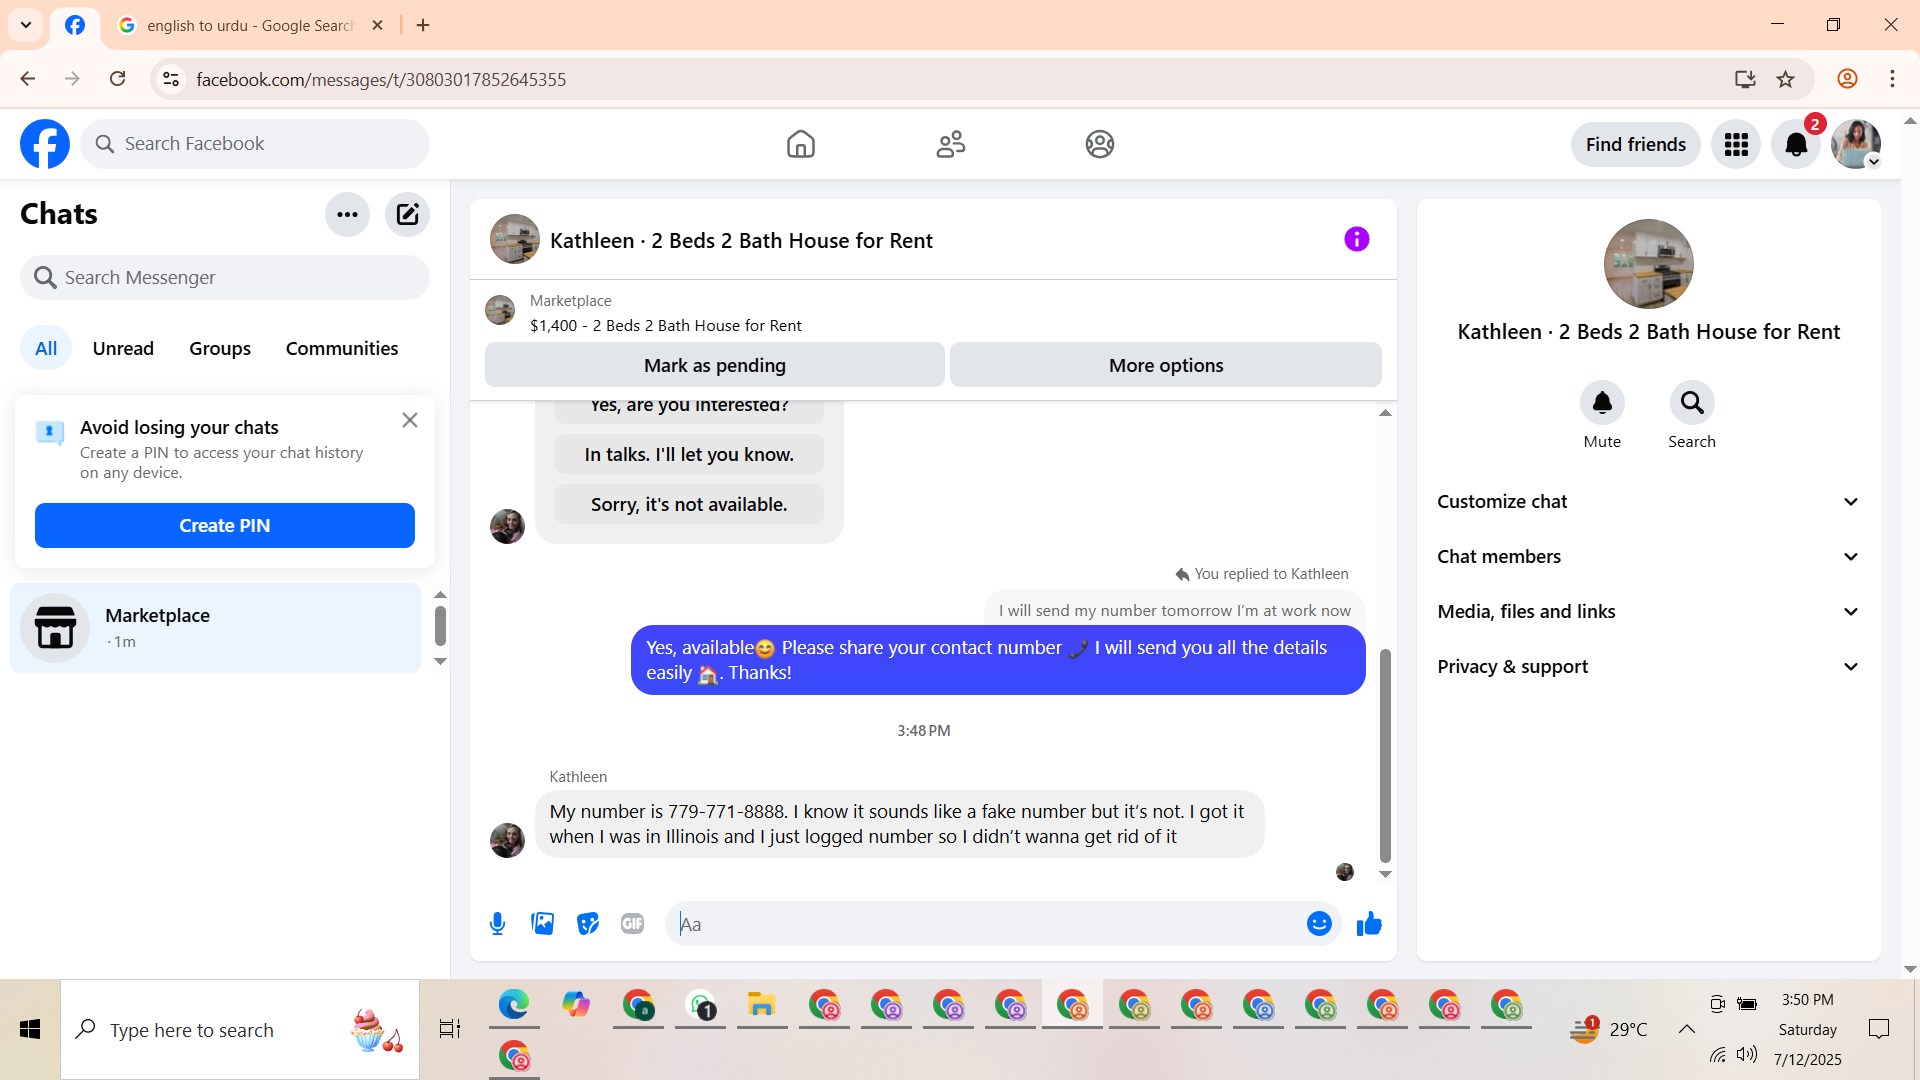
Task: Switch to the Unread chats tab
Action: click(x=123, y=348)
